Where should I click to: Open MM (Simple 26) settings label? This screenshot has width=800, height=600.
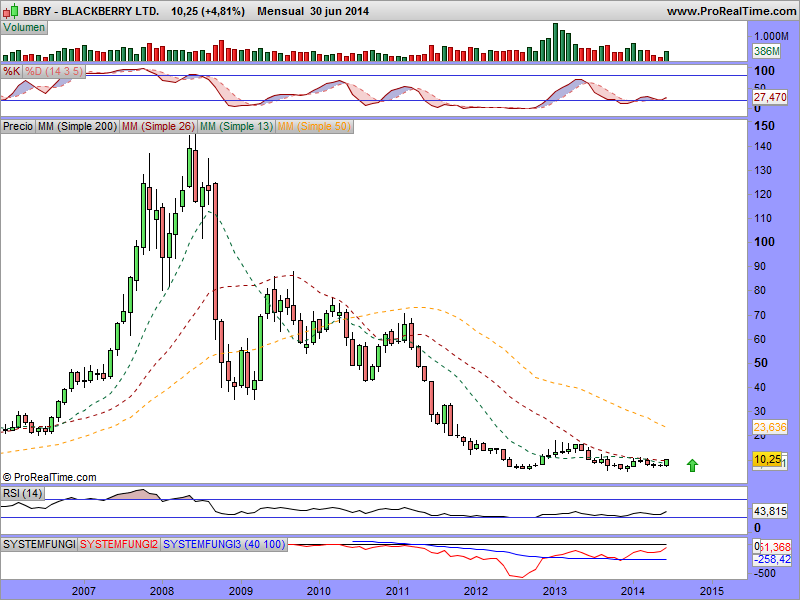click(158, 126)
